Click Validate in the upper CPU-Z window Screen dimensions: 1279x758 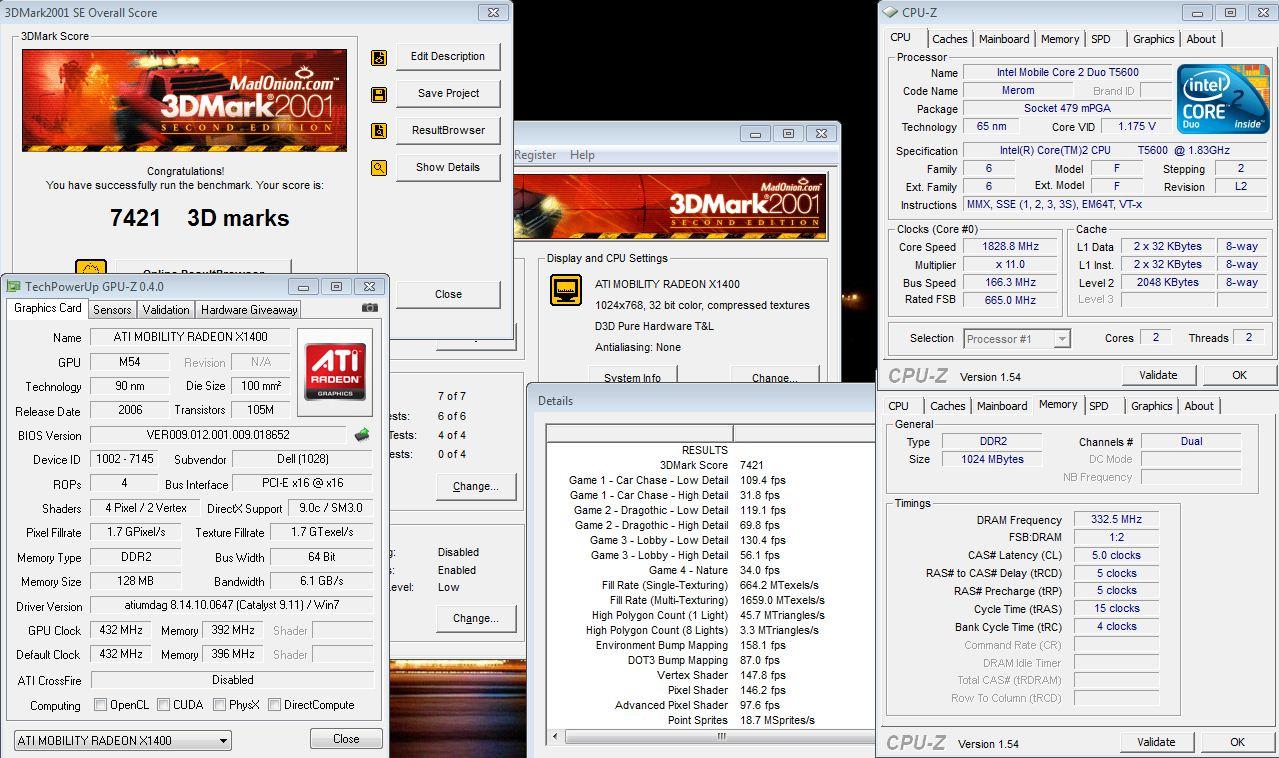coord(1158,375)
